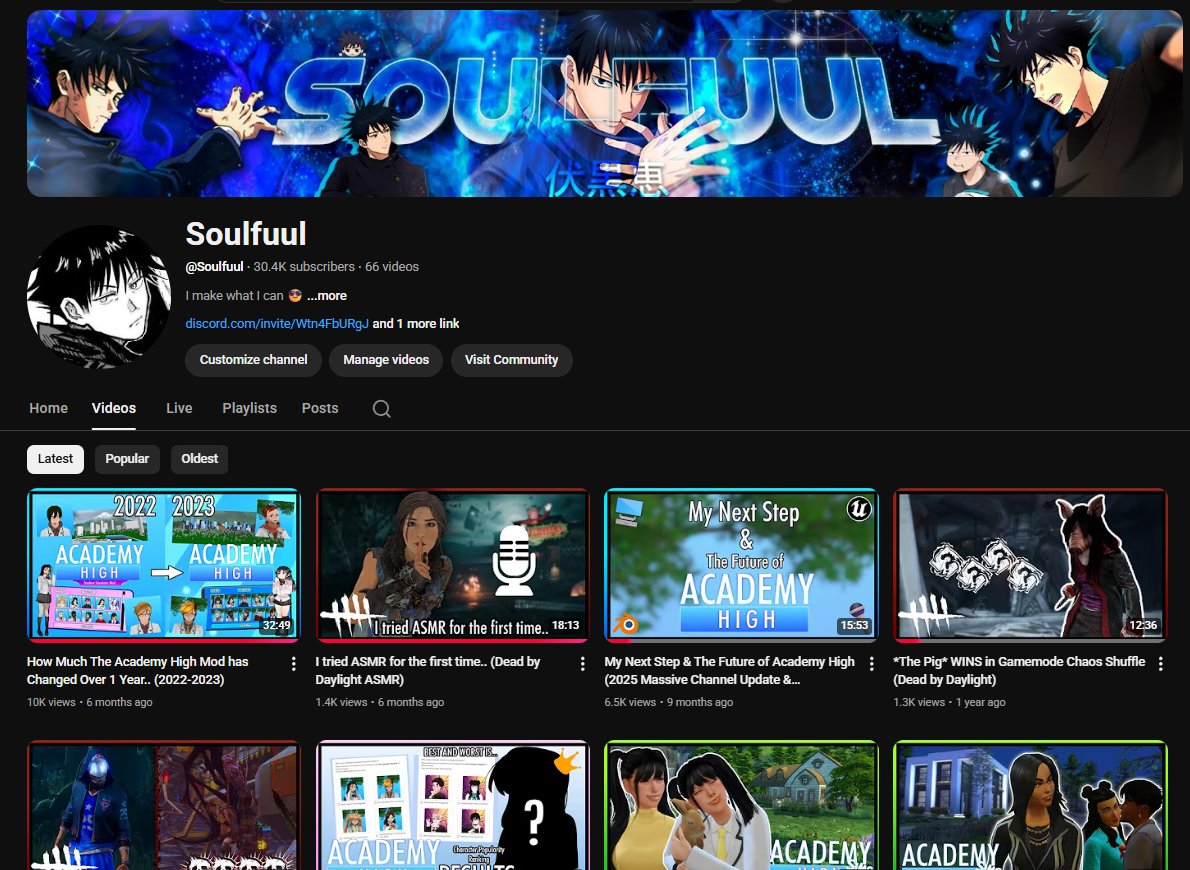Switch to the Home tab
This screenshot has height=870, width=1190.
(x=49, y=408)
